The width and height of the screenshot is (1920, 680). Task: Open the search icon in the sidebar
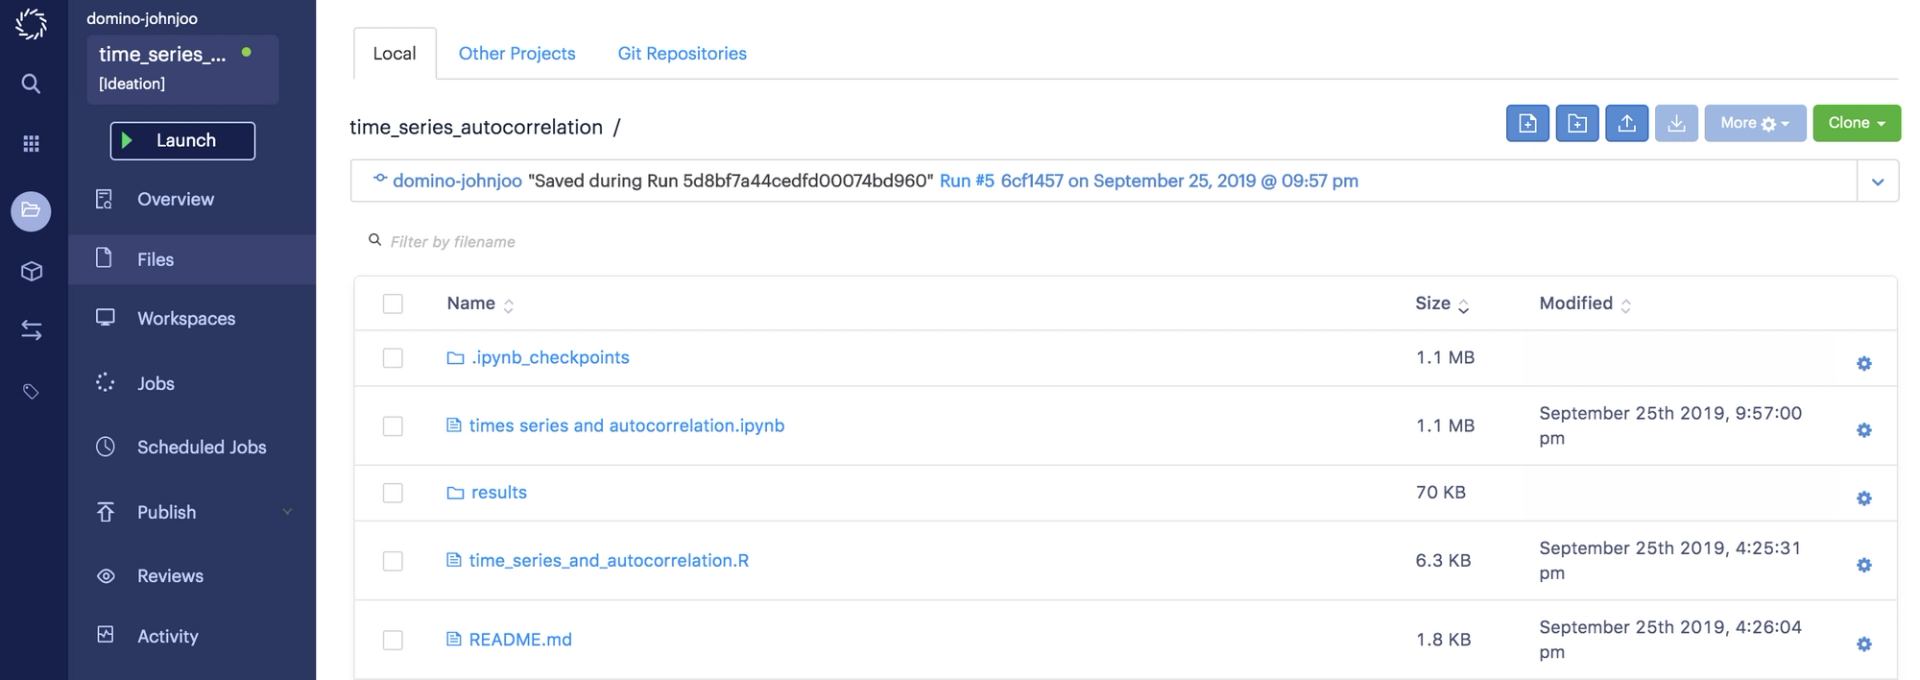click(x=30, y=84)
